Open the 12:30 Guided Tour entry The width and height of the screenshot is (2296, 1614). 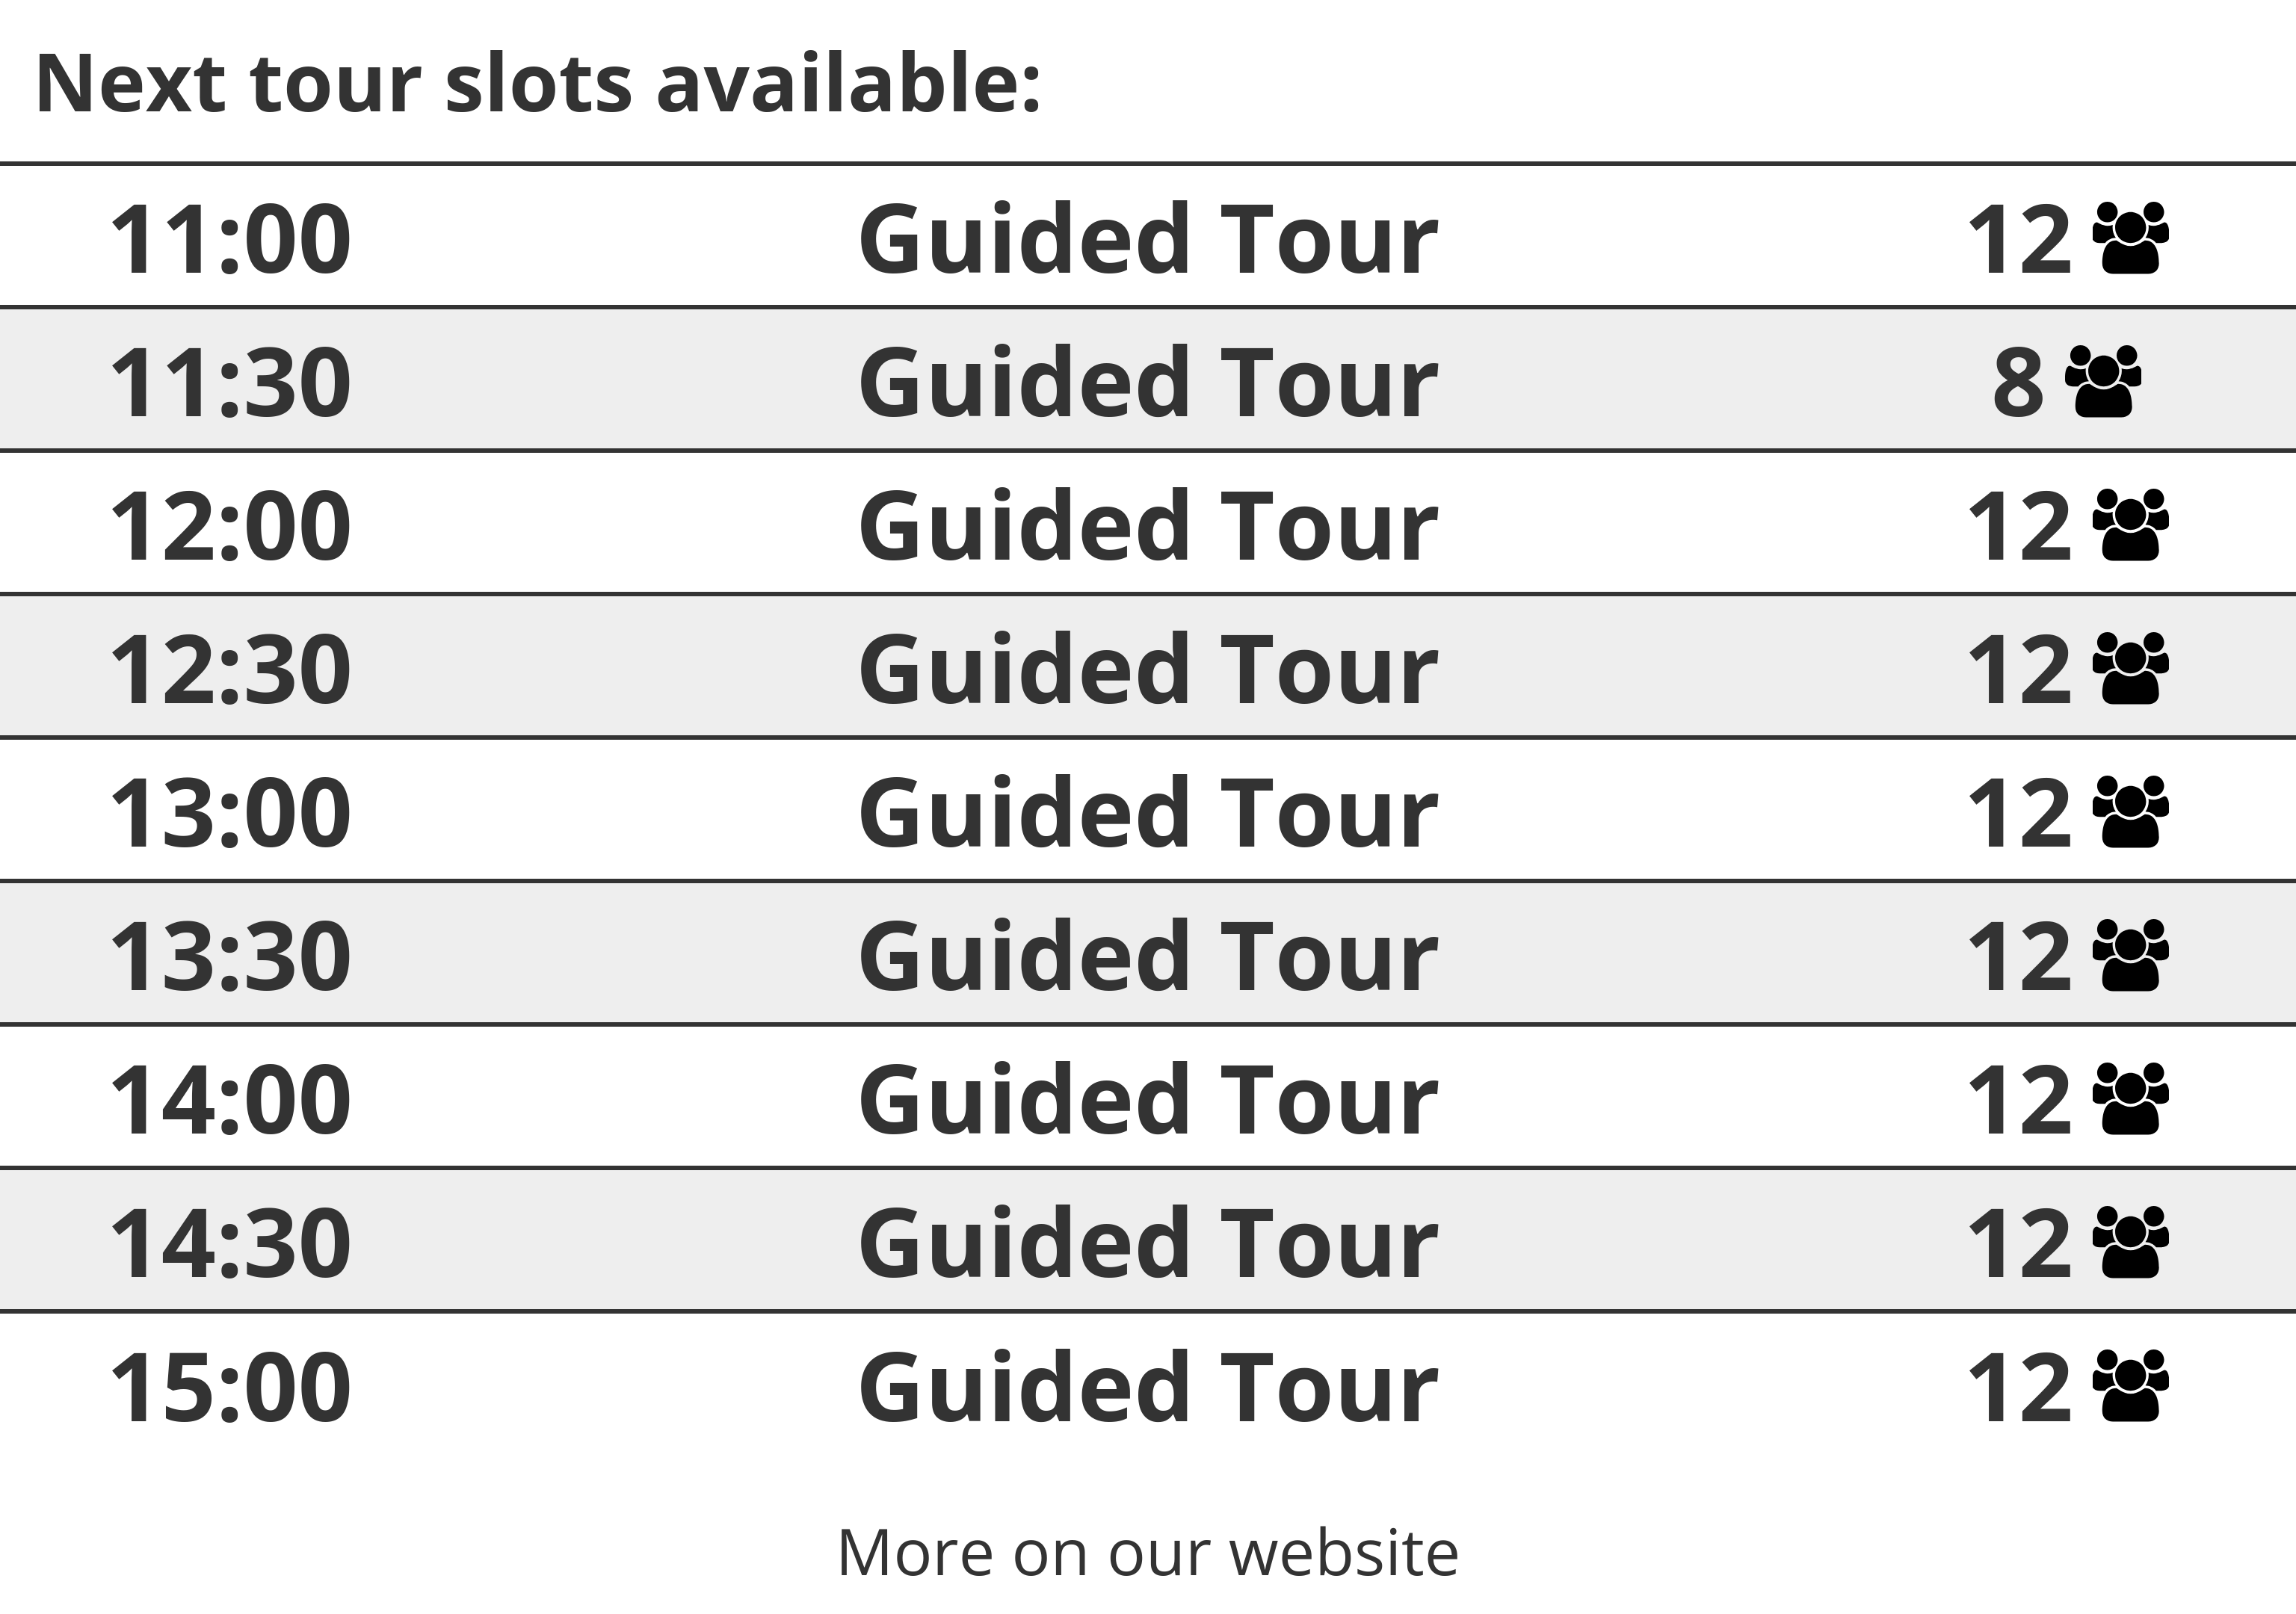[x=1148, y=669]
